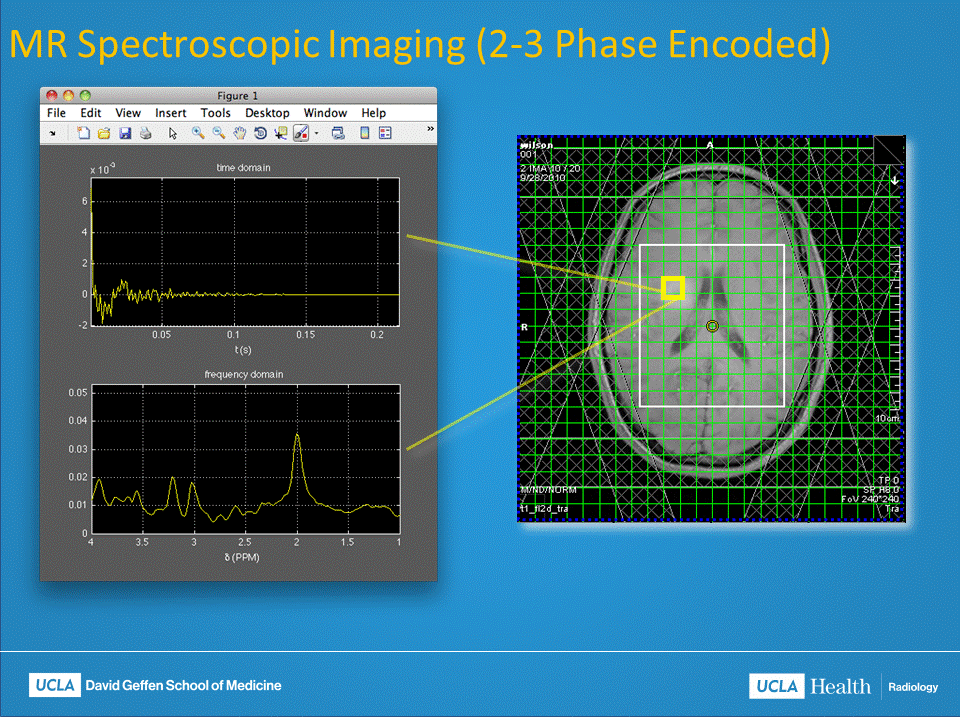Select the Edit Plot arrow tool
960x720 pixels.
tap(172, 133)
